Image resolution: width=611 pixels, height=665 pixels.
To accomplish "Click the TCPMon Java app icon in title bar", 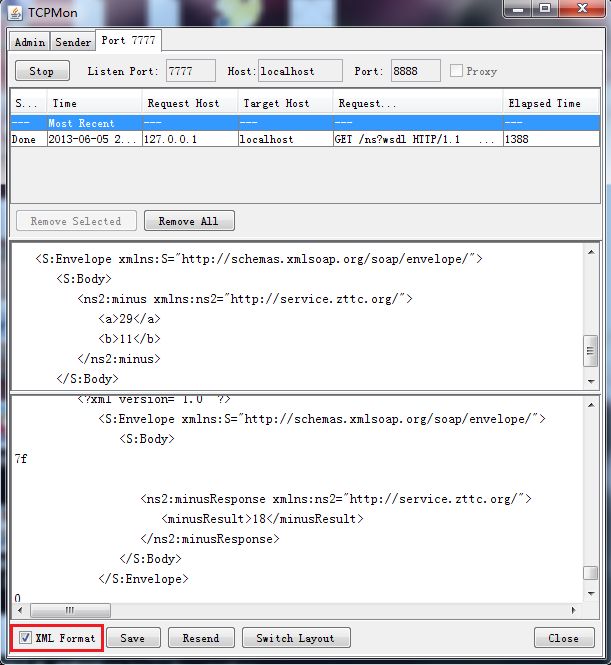I will click(x=15, y=12).
